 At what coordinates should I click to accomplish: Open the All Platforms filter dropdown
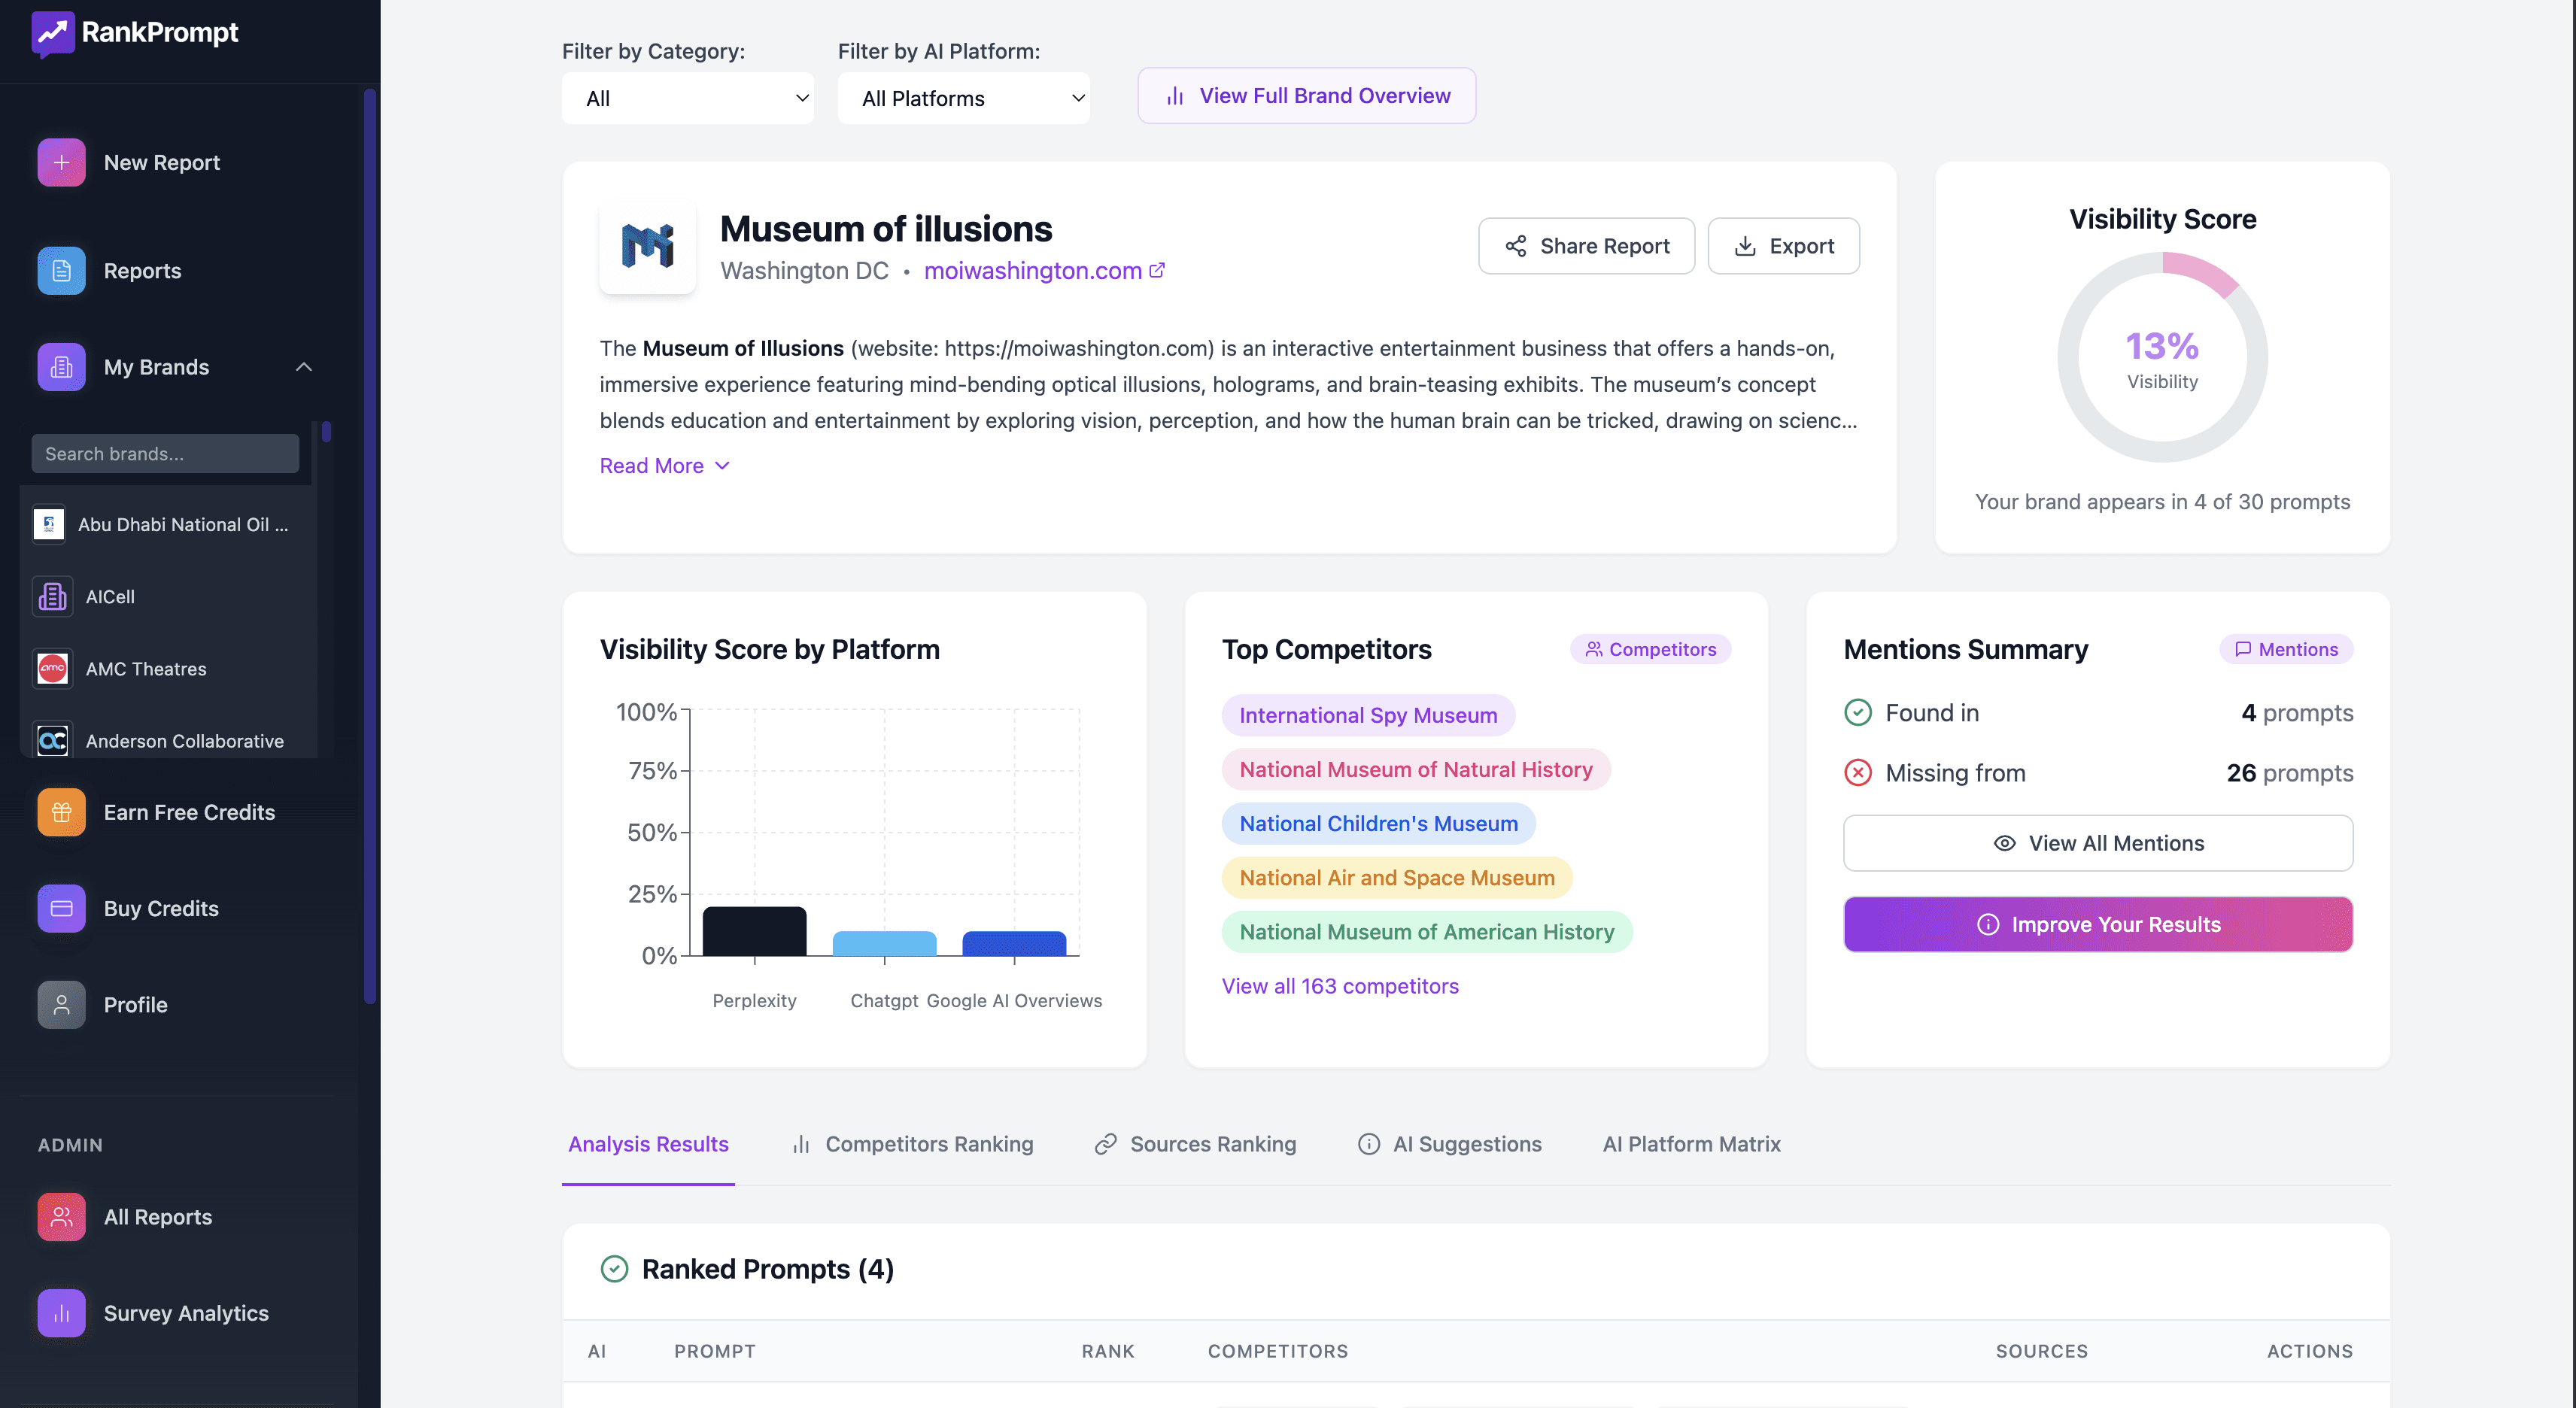(x=963, y=98)
